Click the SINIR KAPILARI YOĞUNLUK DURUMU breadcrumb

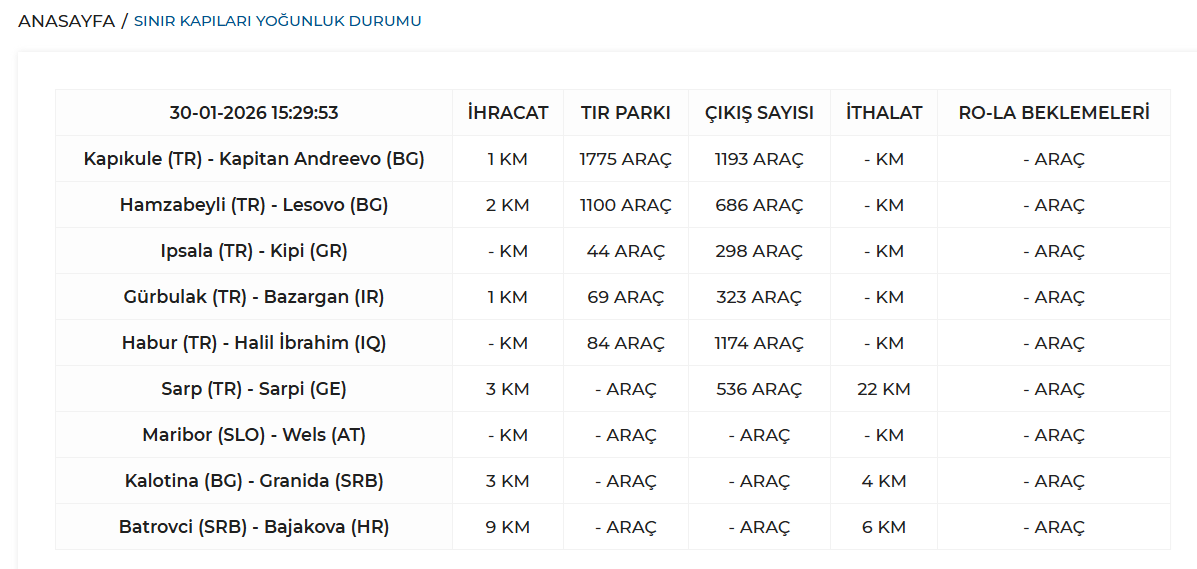277,21
